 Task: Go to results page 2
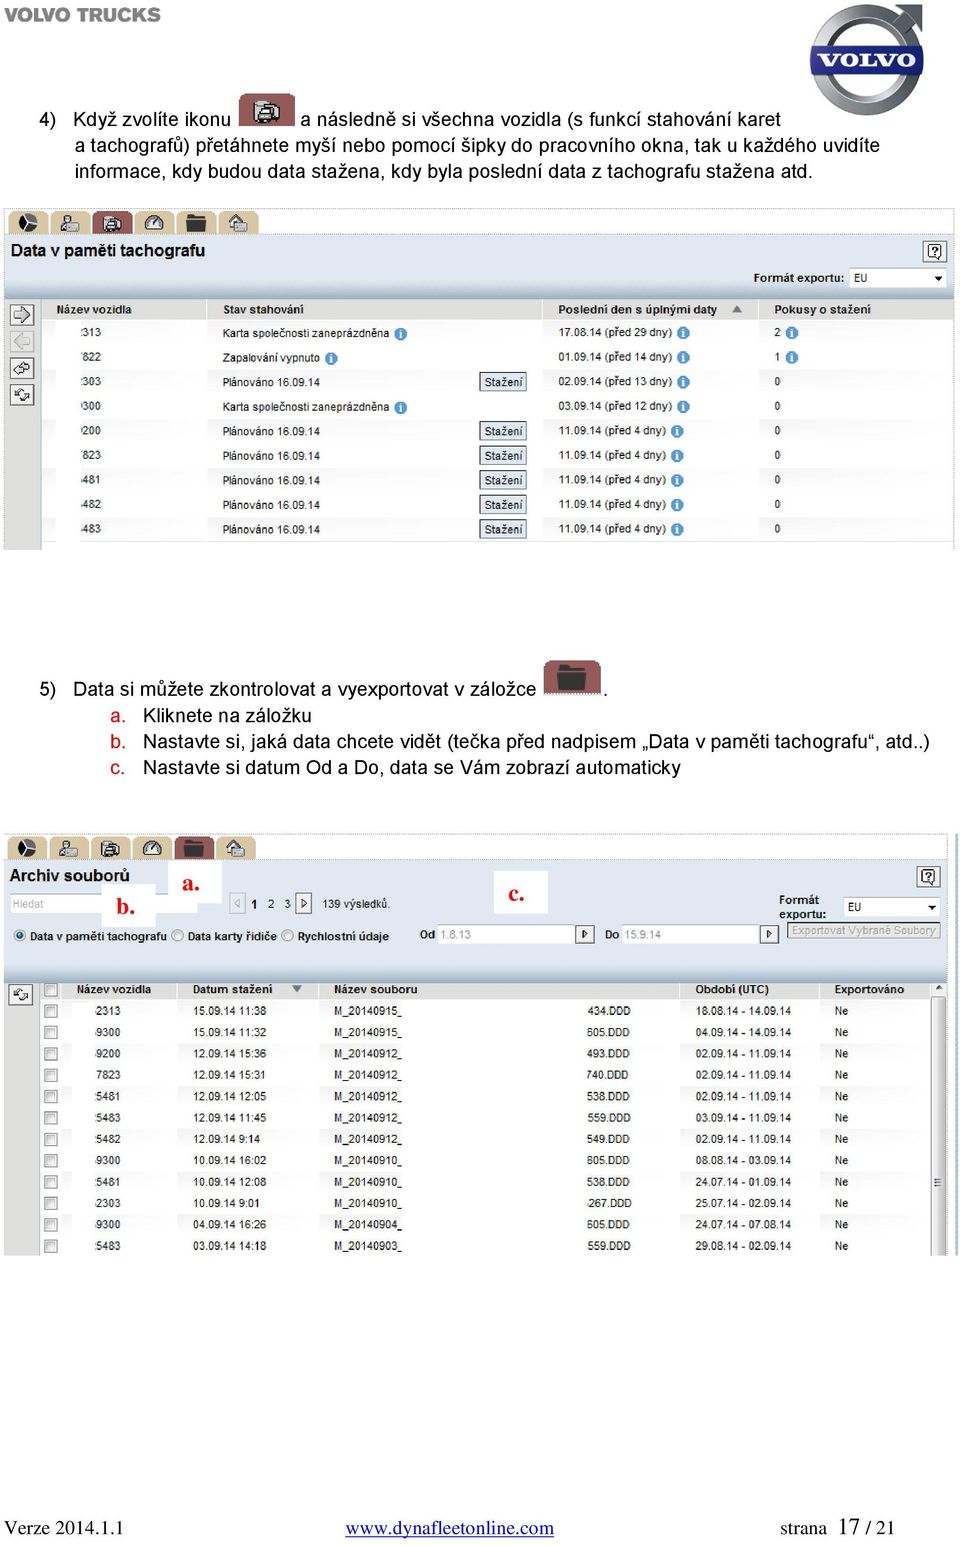coord(270,904)
